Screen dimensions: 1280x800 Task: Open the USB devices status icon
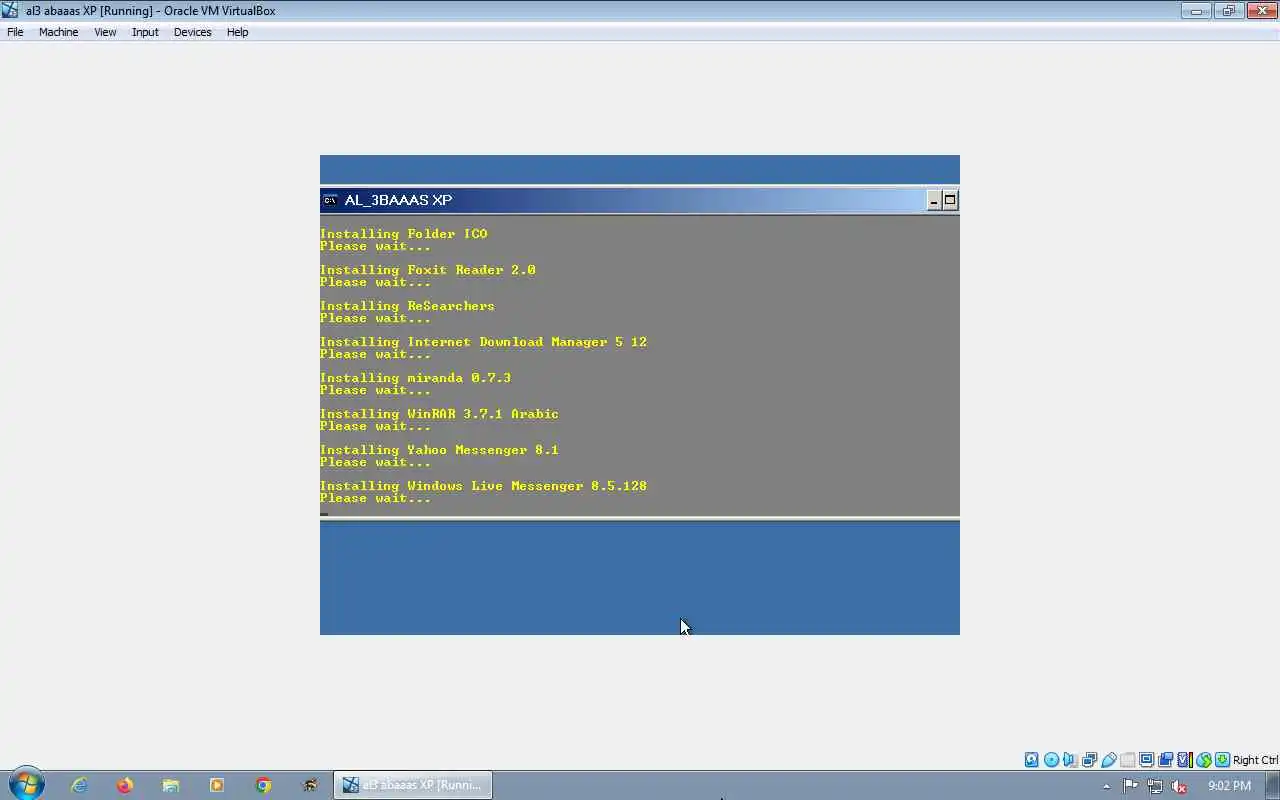1108,760
